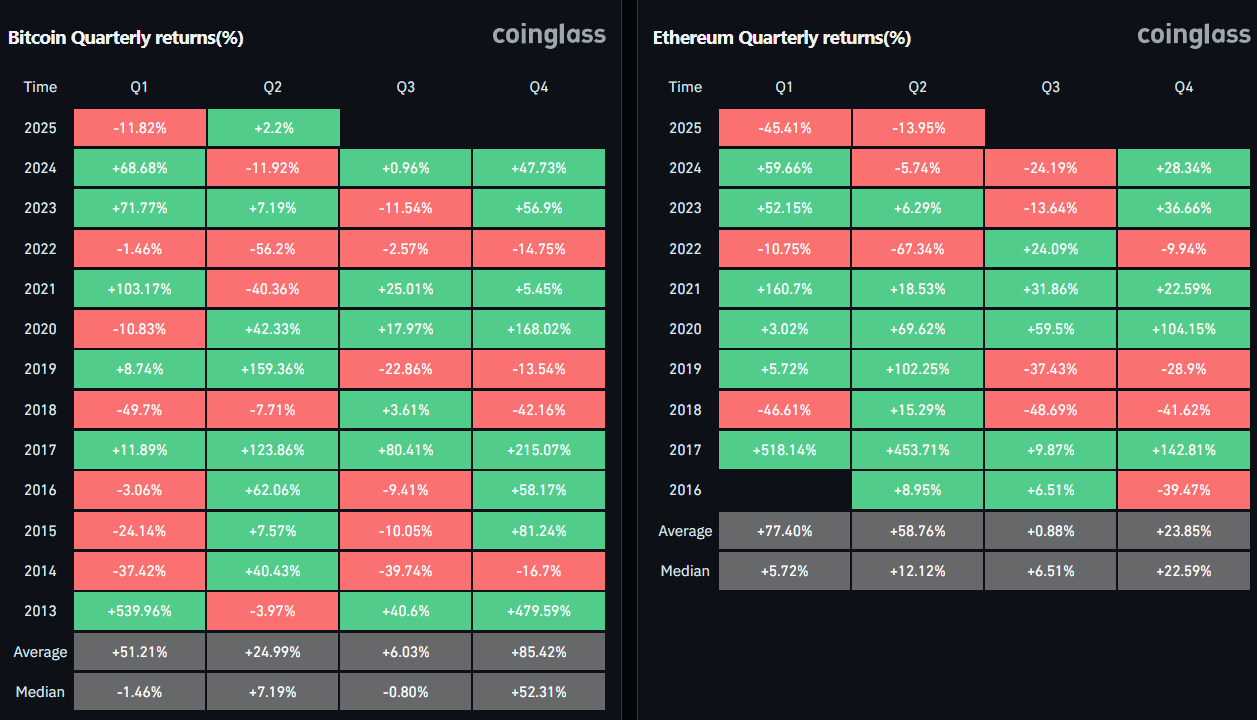Click the Q2 column header in Ethereum table
This screenshot has width=1257, height=720.
coord(918,87)
